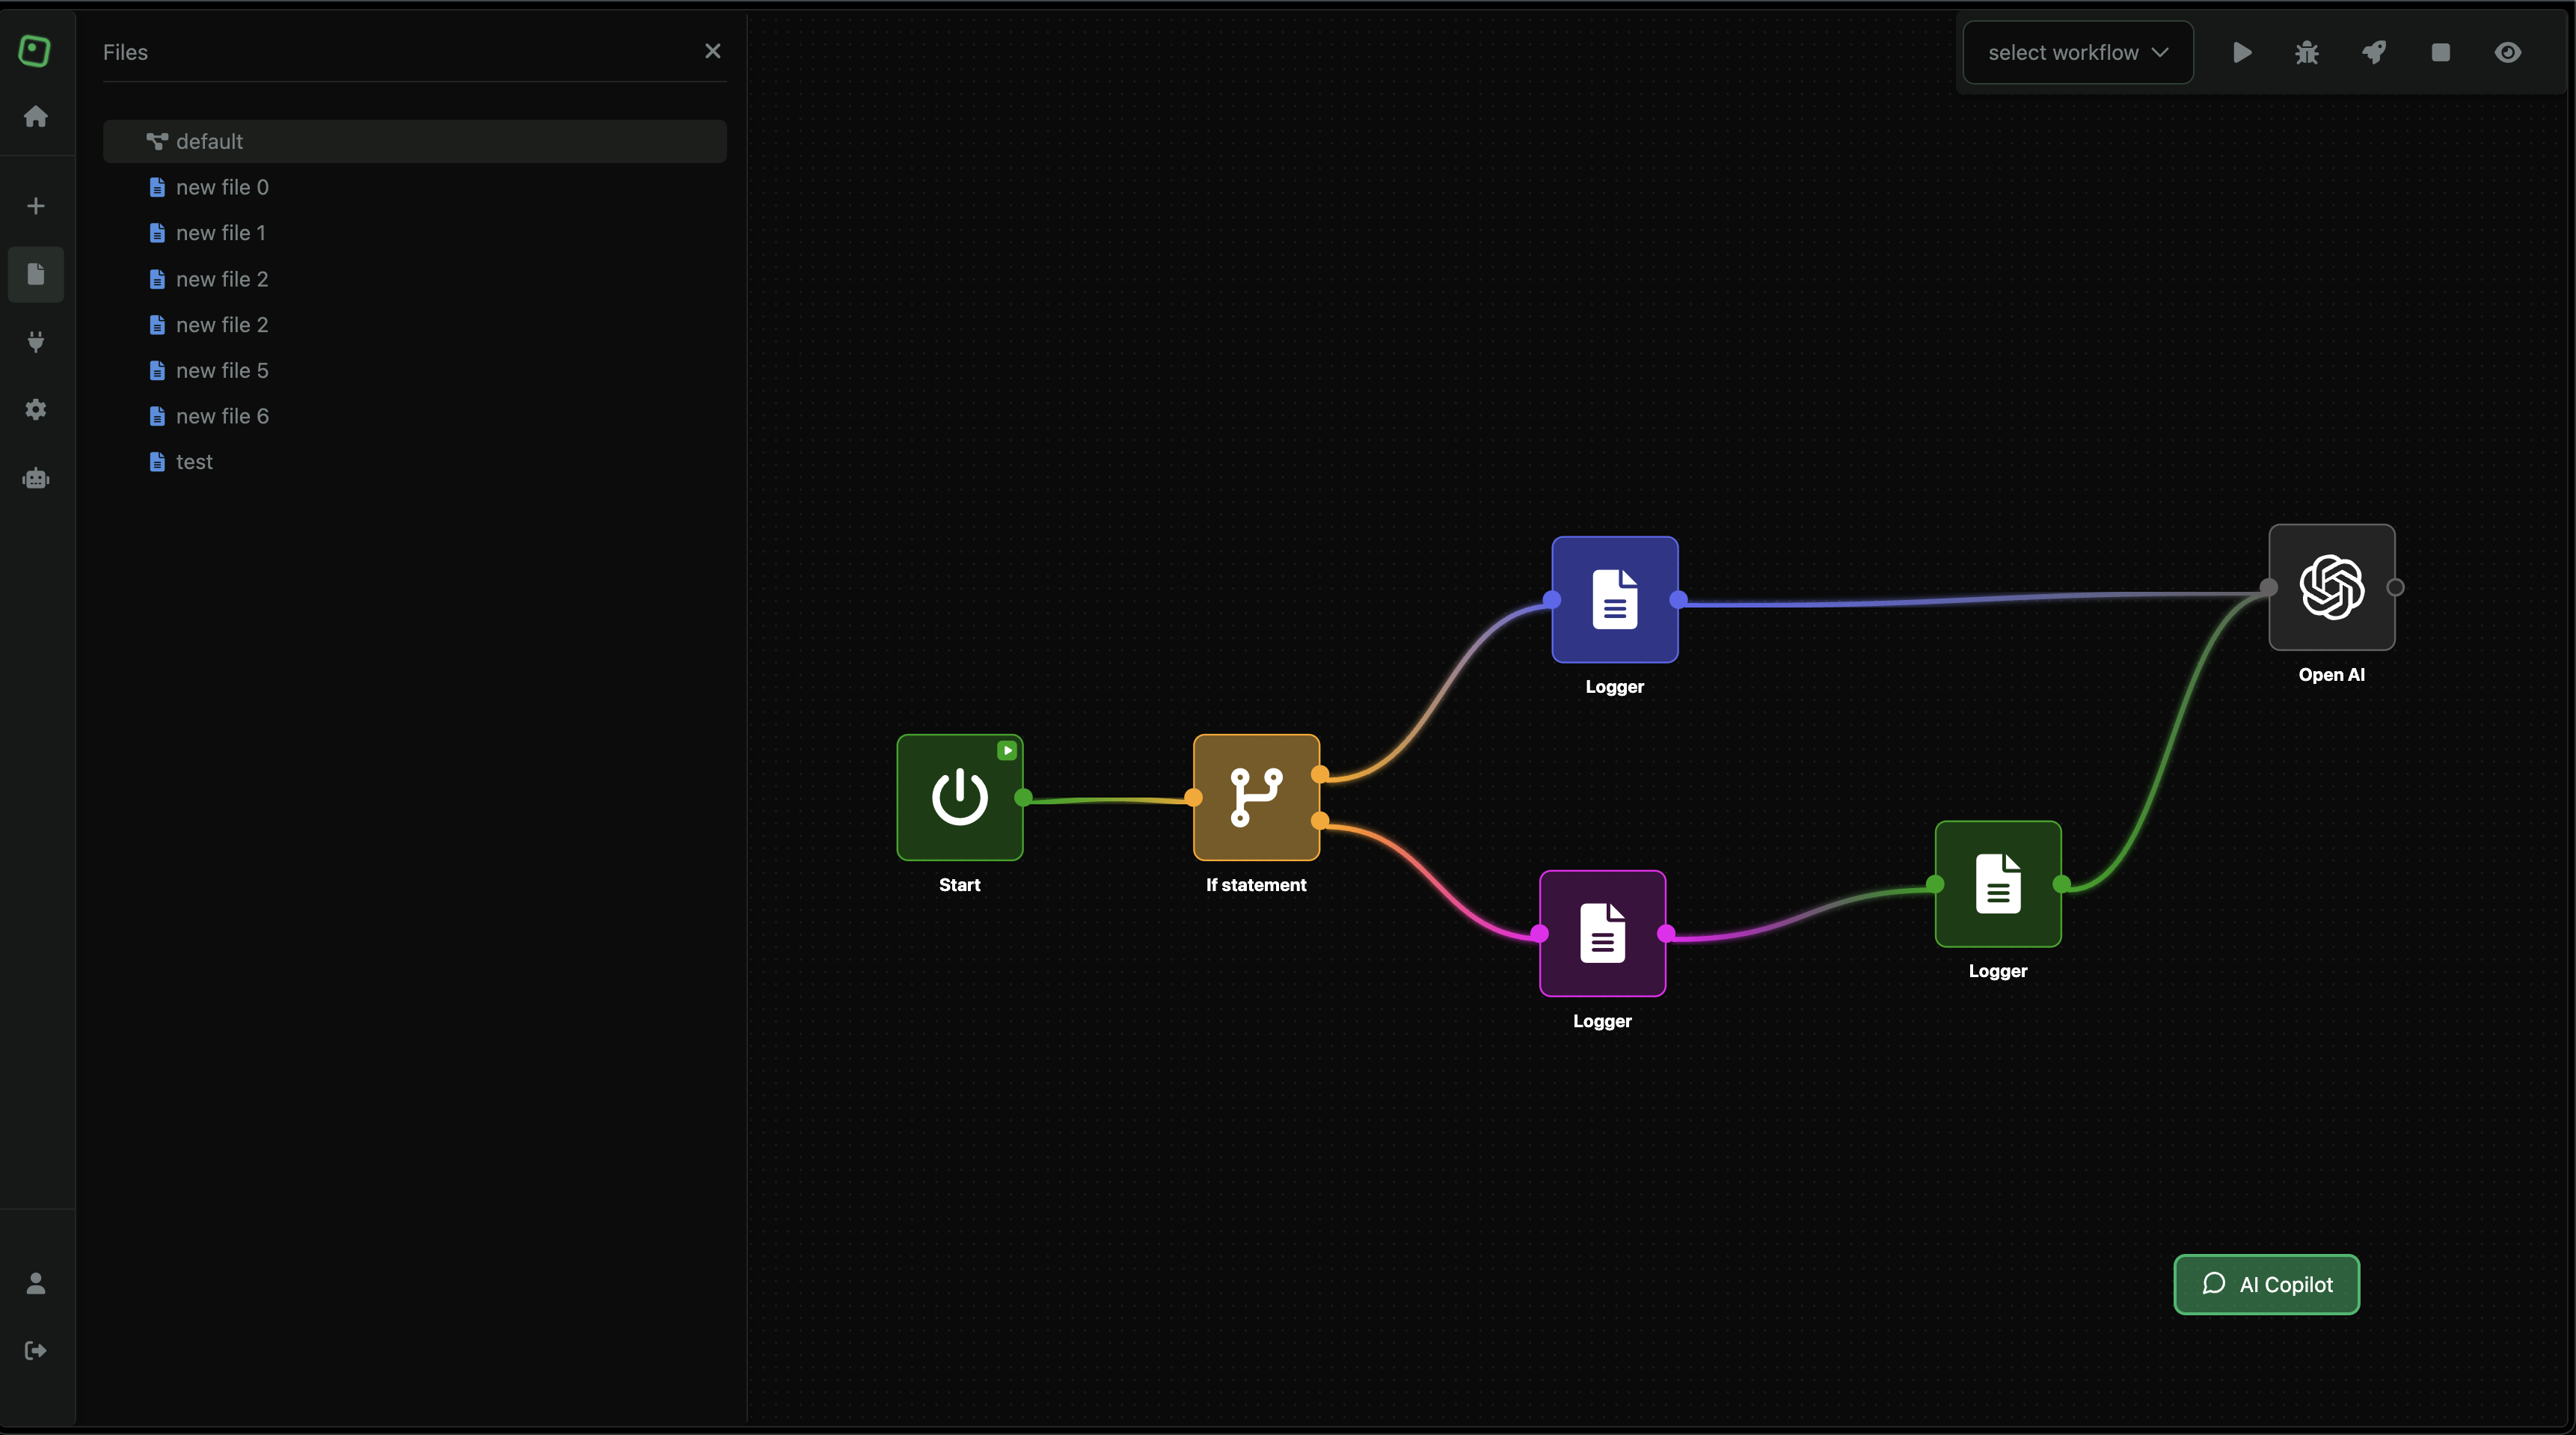This screenshot has width=2576, height=1435.
Task: Open new file 6
Action: [415, 416]
